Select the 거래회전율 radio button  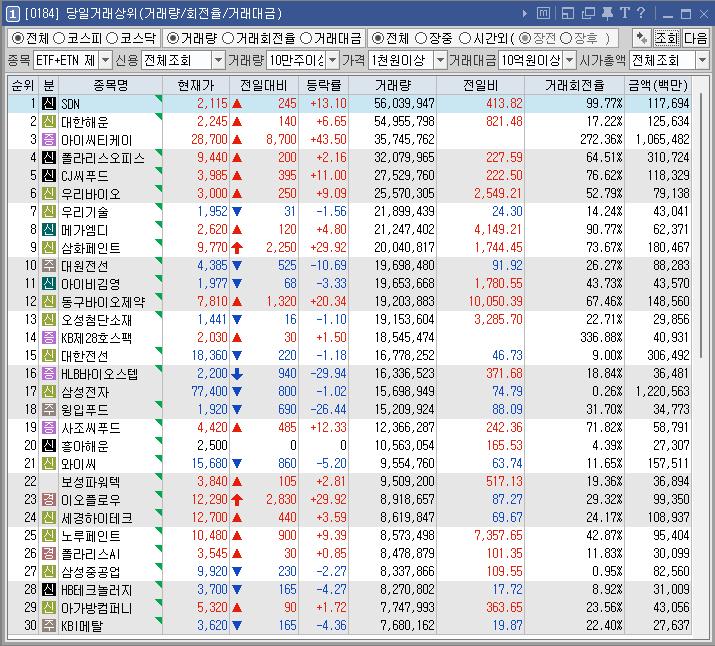[228, 38]
